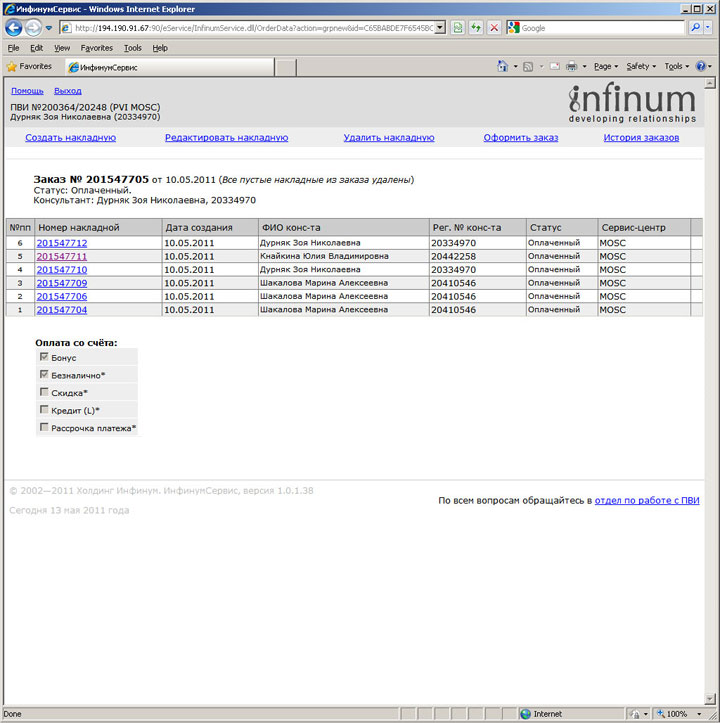
Task: Click the Compatibility View icon
Action: [x=458, y=28]
